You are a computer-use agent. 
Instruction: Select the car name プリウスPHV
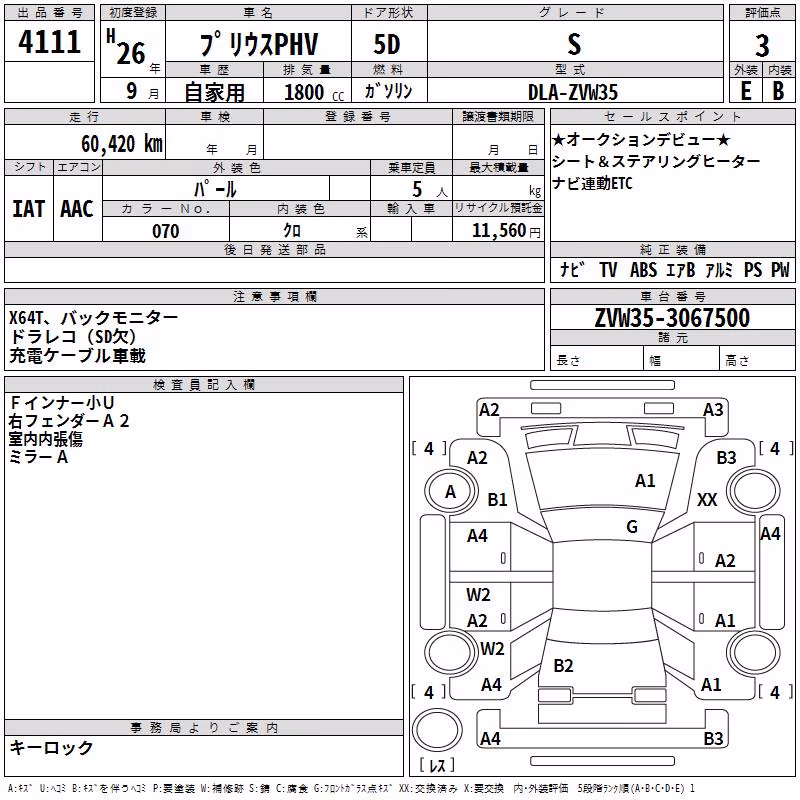pyautogui.click(x=259, y=44)
